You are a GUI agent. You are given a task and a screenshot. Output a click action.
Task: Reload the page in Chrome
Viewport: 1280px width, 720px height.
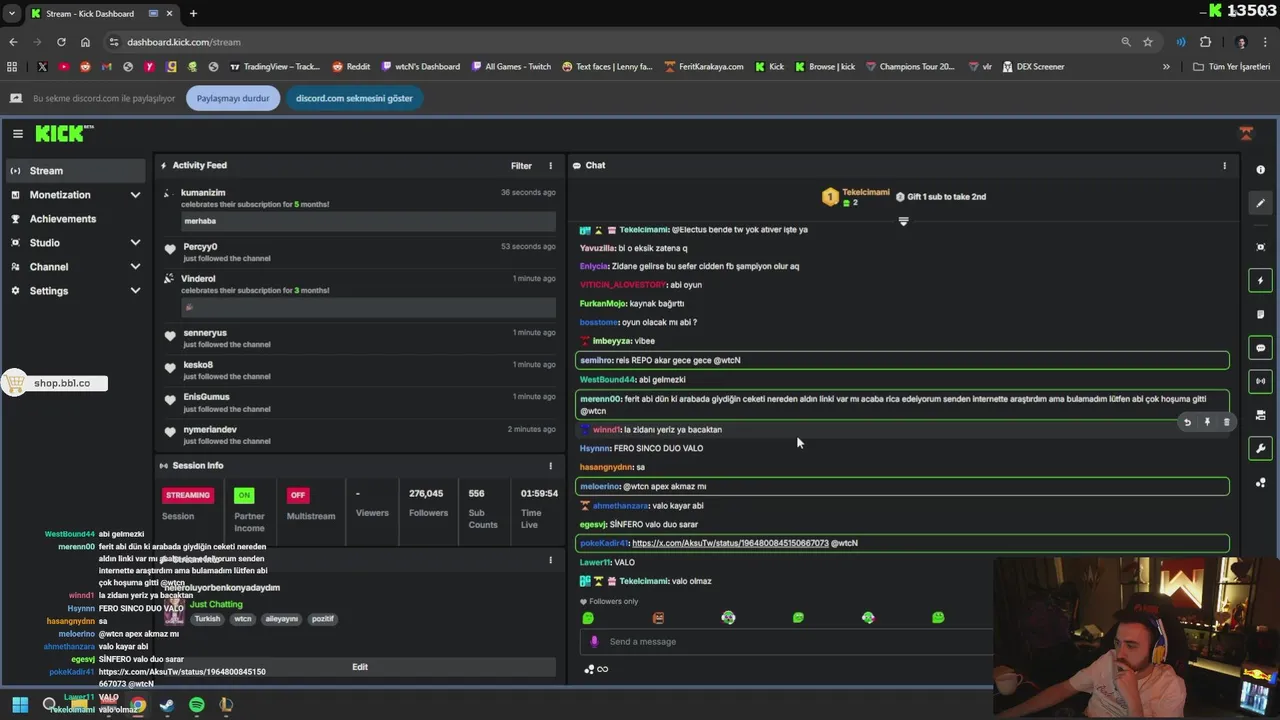click(x=61, y=42)
